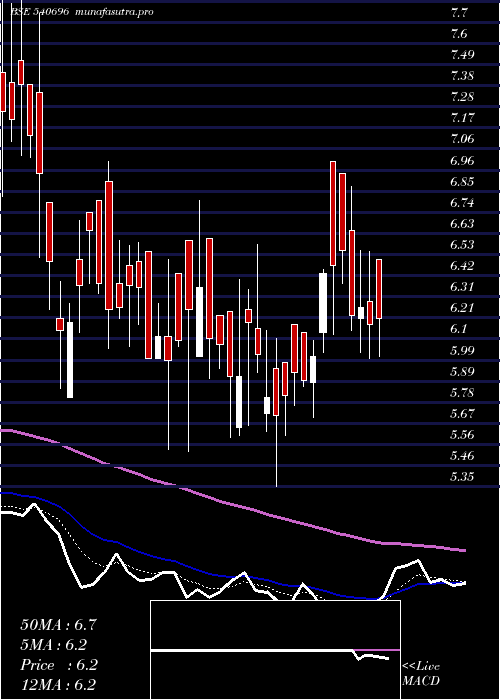This screenshot has height=700, width=500.
Task: Click the 5.56 price axis label
Action: click(462, 434)
